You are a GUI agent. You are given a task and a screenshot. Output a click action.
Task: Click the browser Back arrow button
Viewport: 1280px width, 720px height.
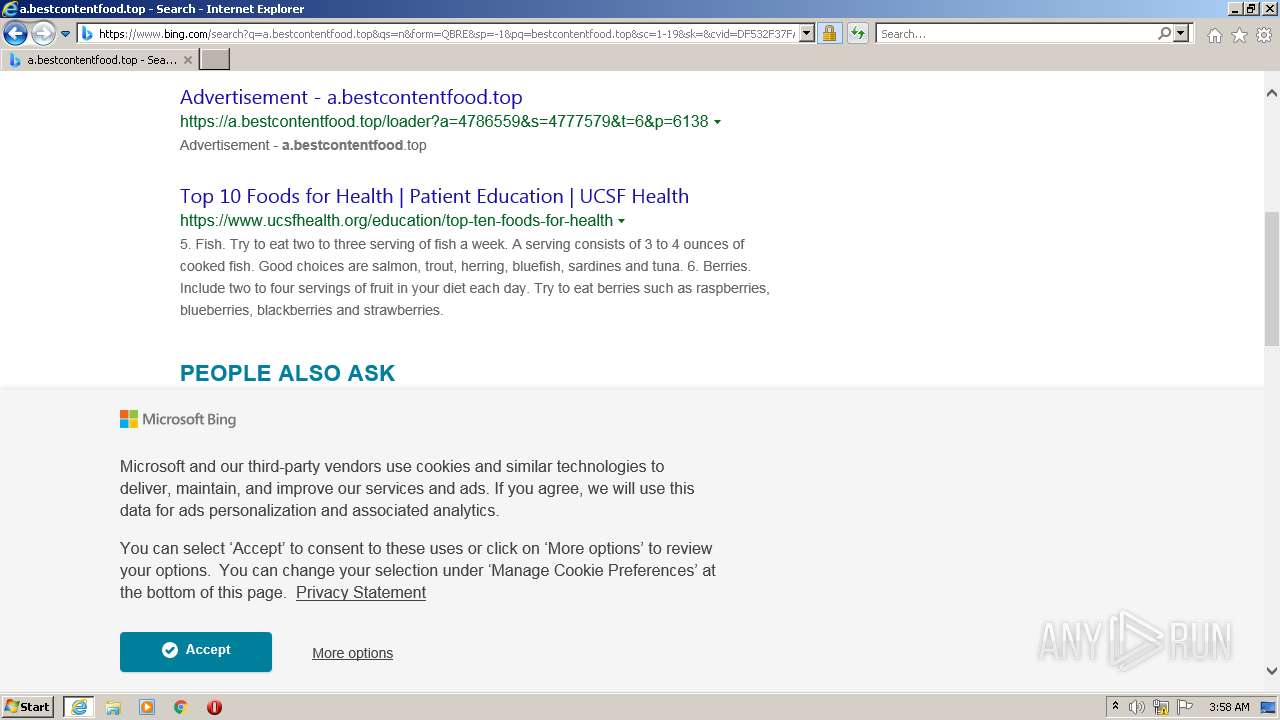point(15,33)
